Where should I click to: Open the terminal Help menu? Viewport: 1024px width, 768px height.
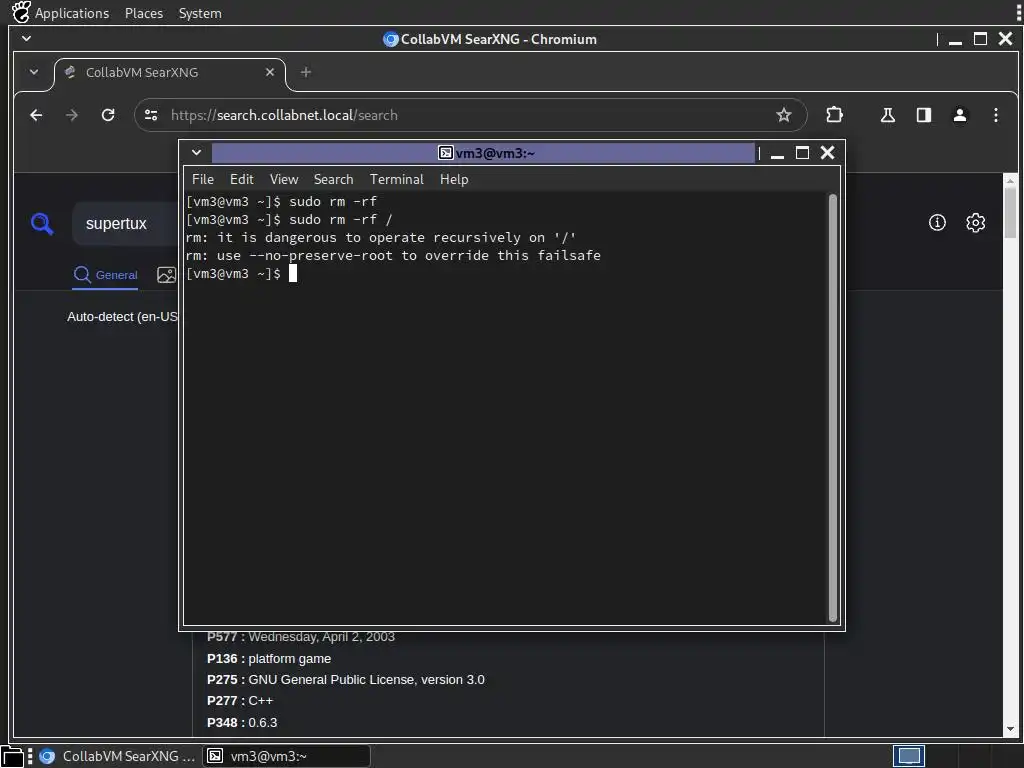point(454,179)
